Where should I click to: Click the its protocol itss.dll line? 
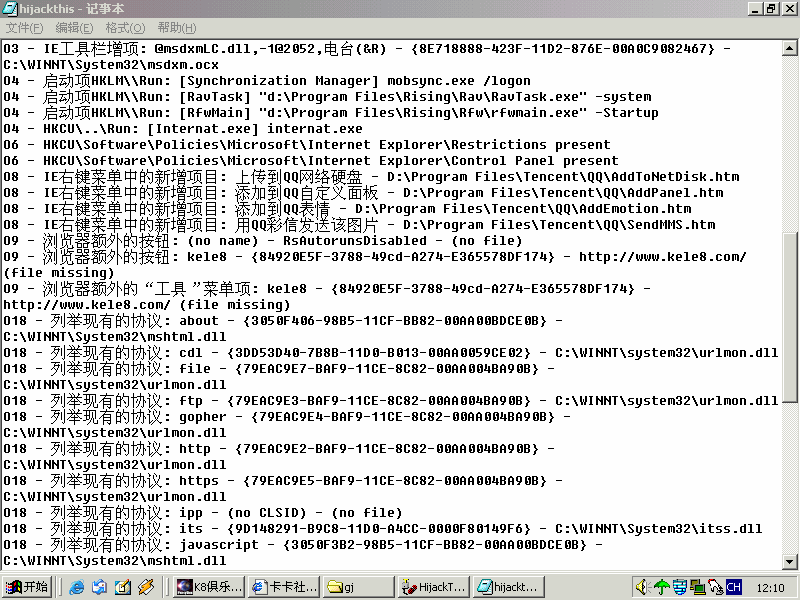tap(383, 529)
